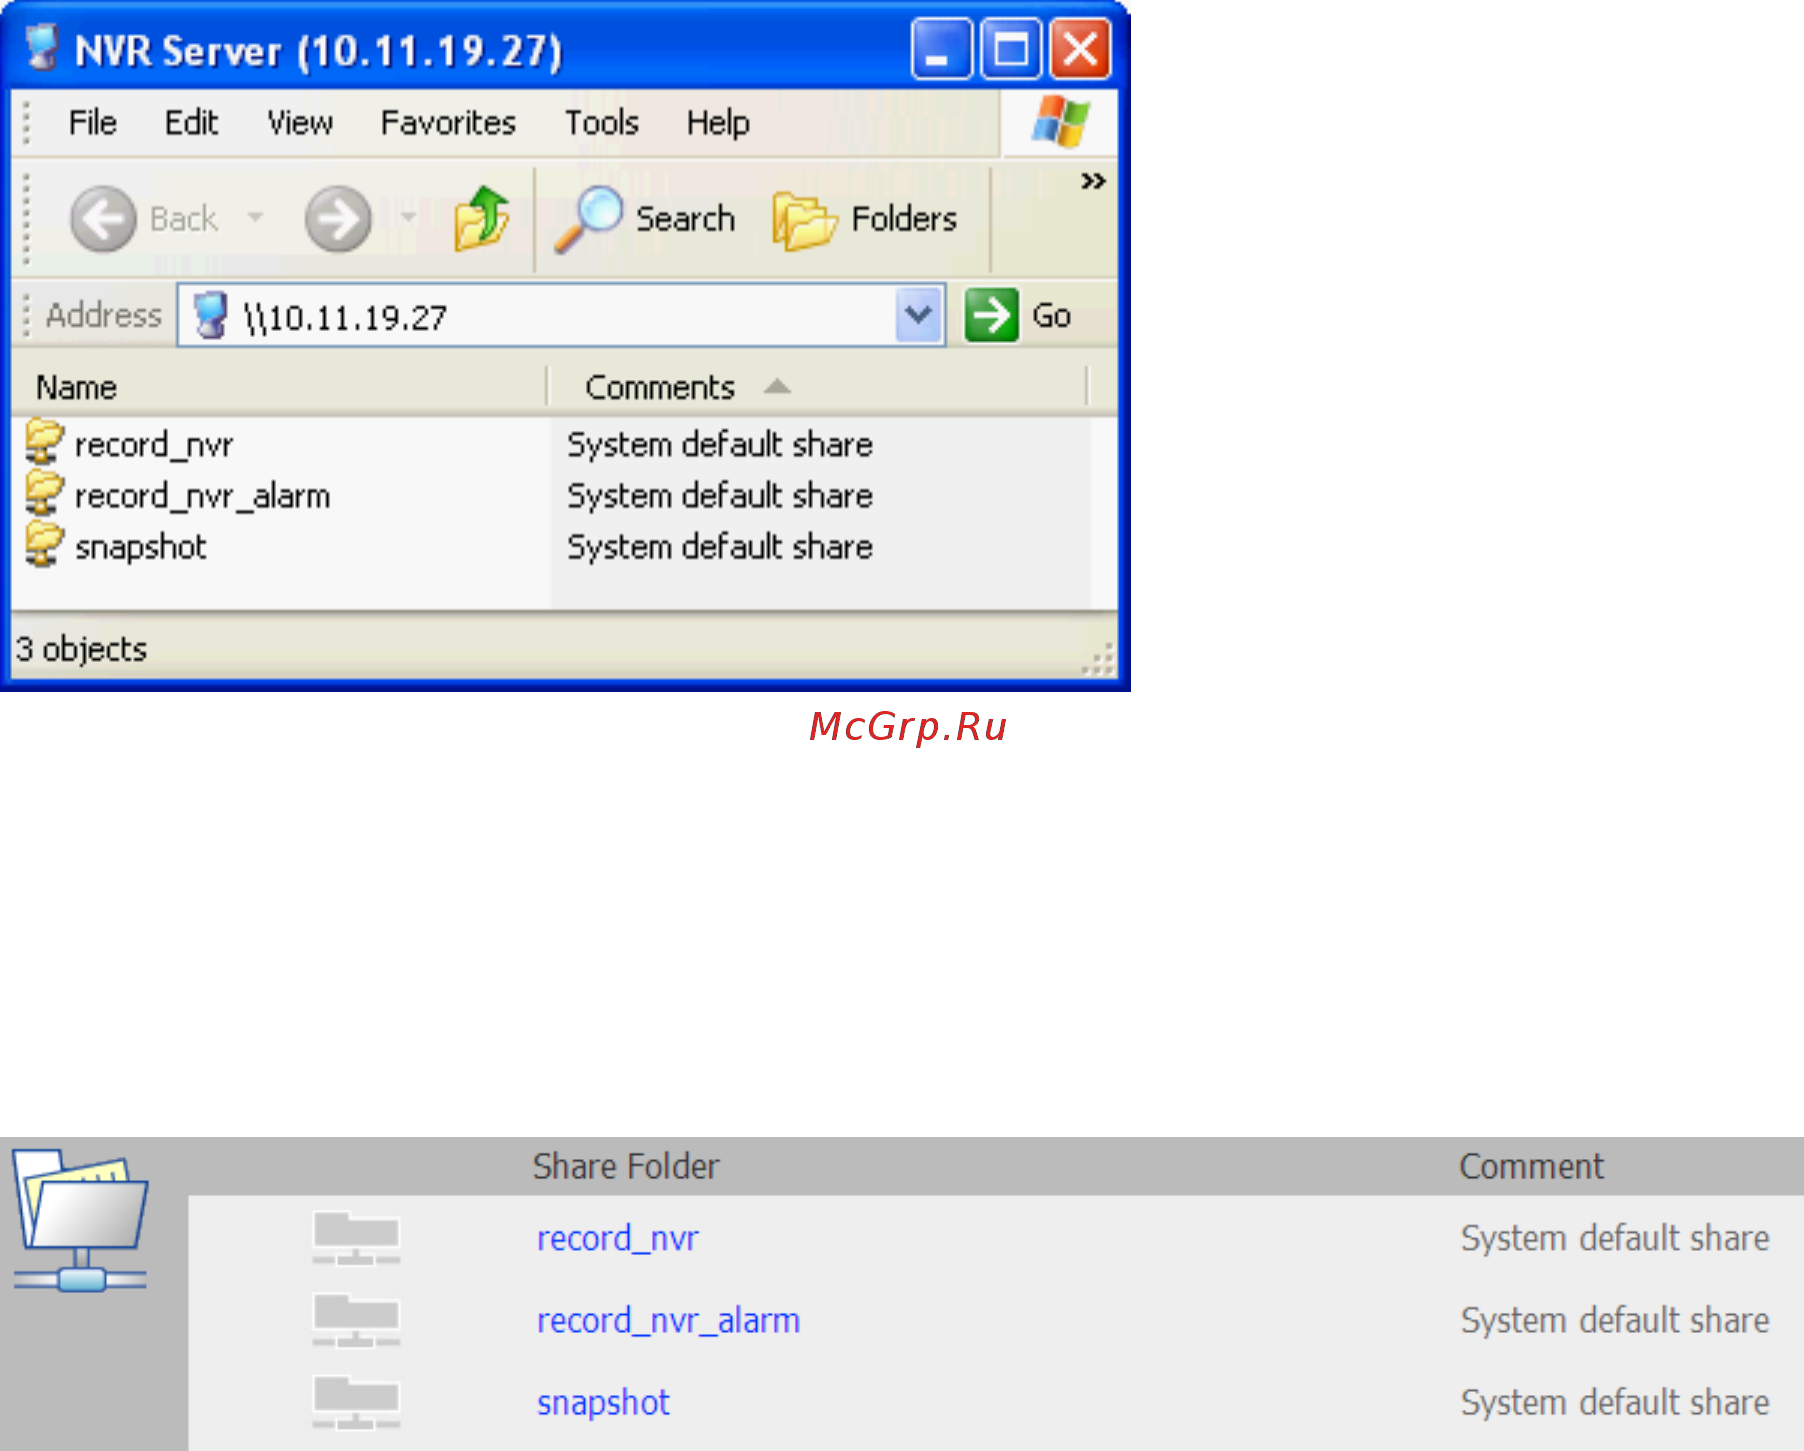Viewport: 1804px width, 1451px height.
Task: Click the '3 objects' status bar text
Action: tap(81, 649)
